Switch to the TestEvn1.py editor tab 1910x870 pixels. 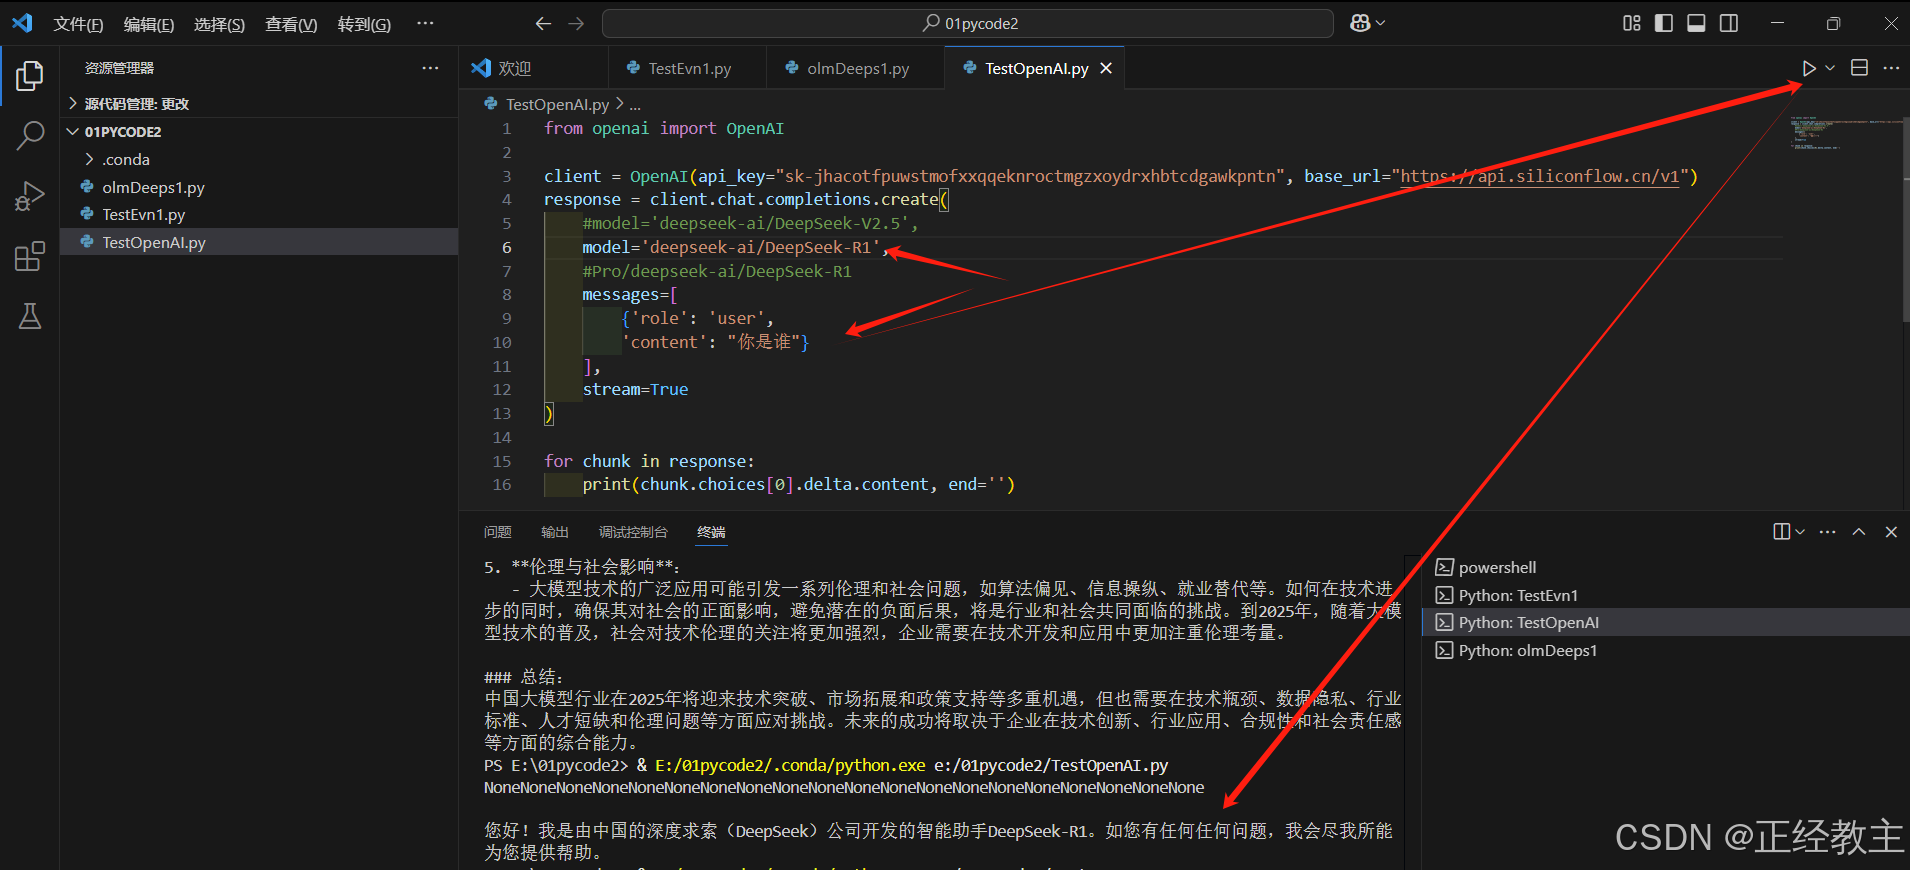[687, 68]
